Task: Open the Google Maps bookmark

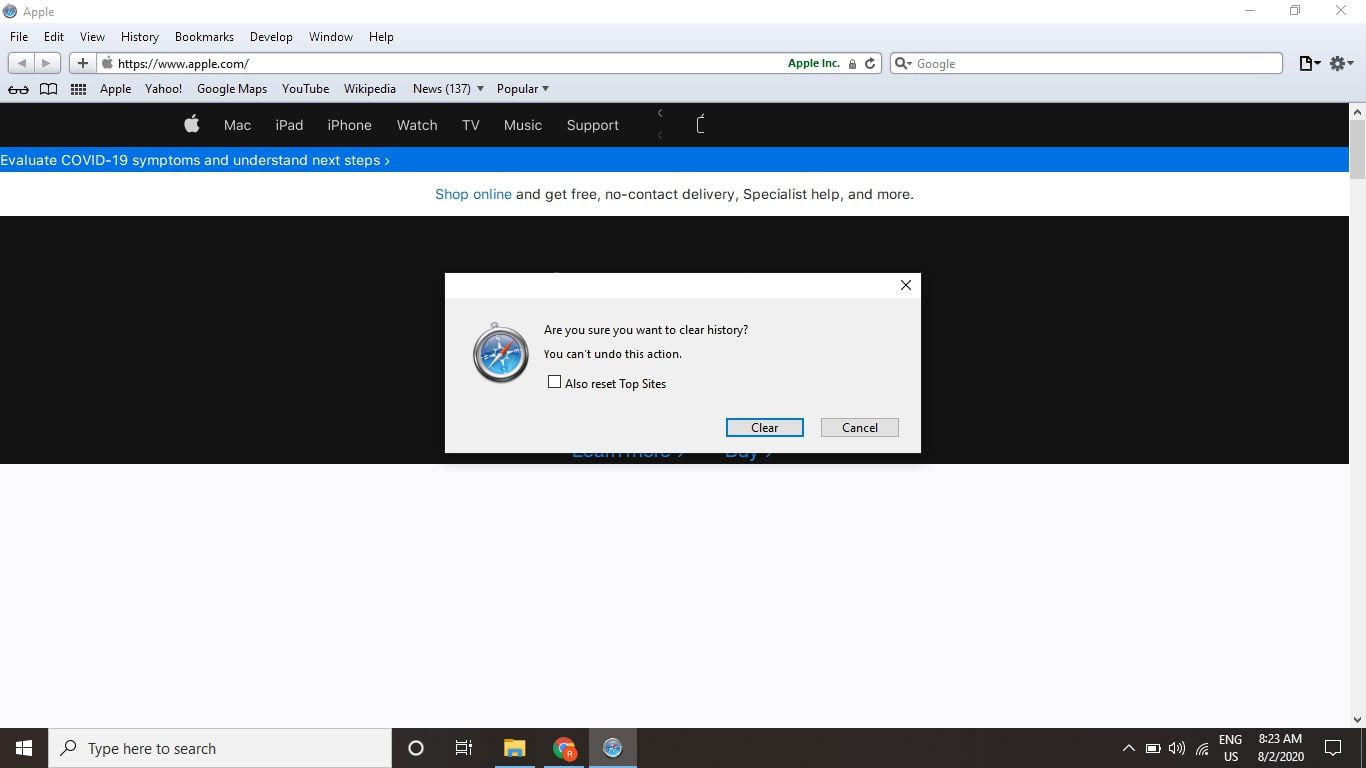Action: [232, 89]
